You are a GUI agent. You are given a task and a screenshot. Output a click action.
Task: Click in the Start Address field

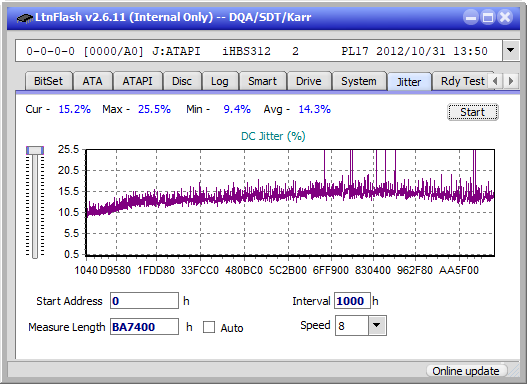click(x=145, y=301)
